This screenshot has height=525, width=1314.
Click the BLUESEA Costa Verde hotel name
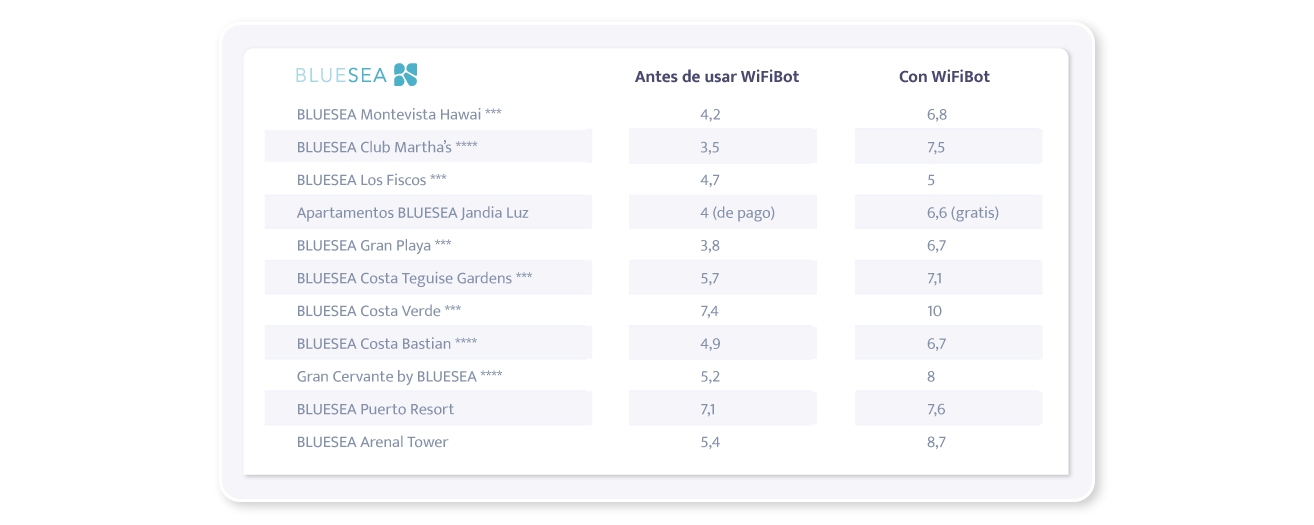click(x=379, y=311)
